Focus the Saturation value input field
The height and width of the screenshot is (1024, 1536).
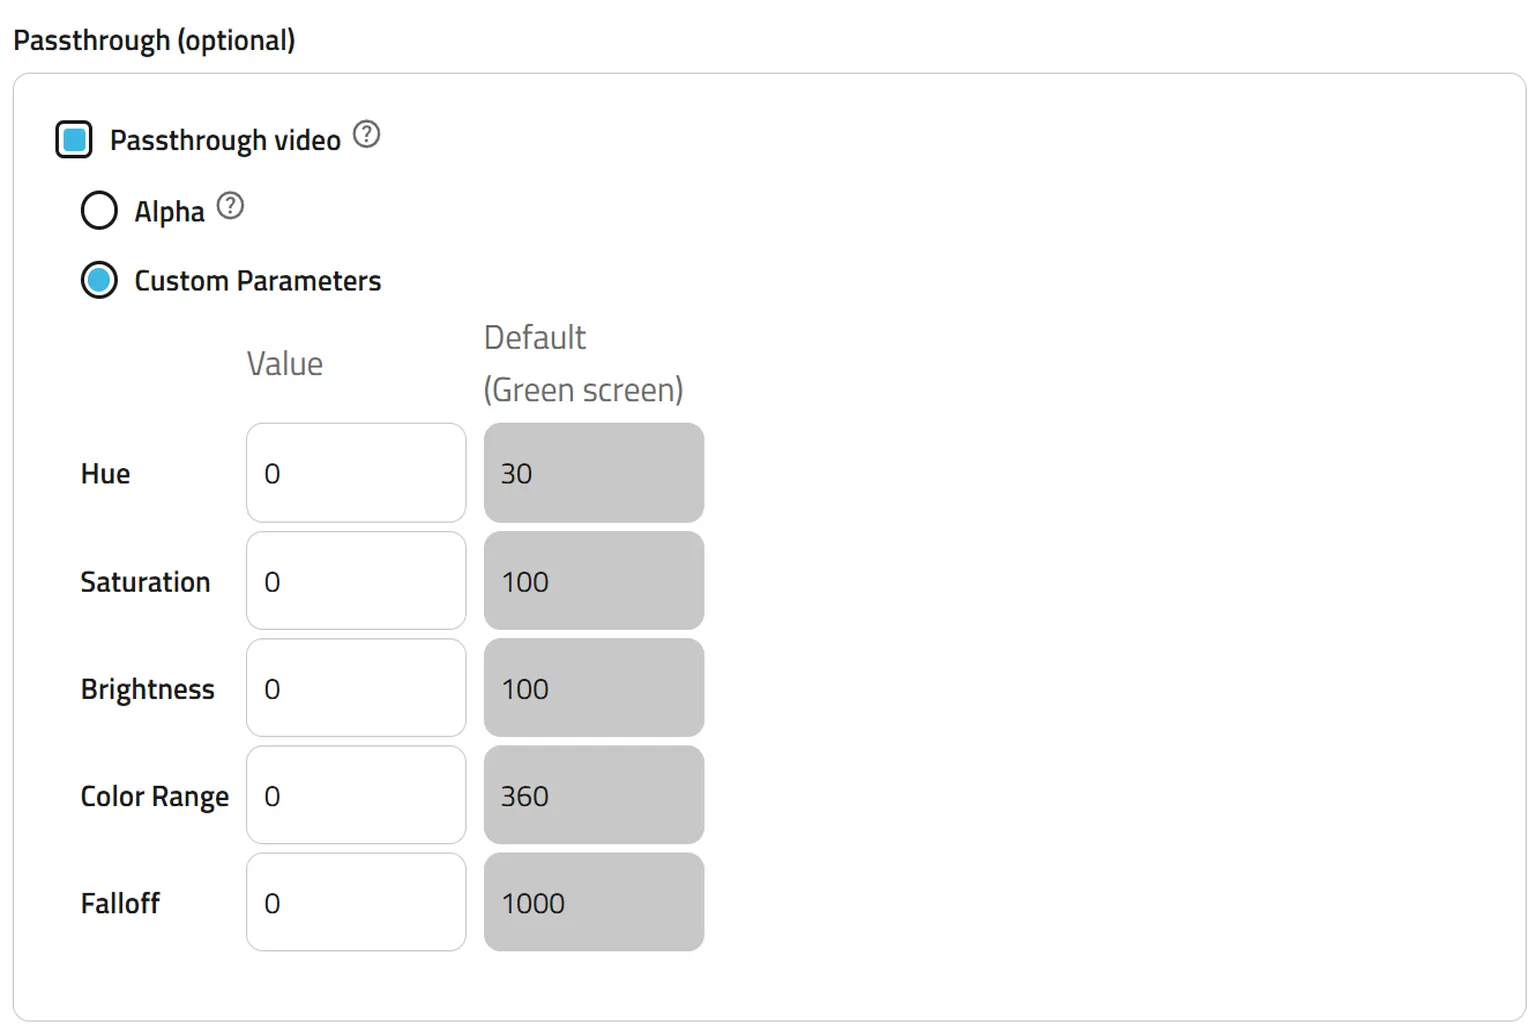click(356, 581)
